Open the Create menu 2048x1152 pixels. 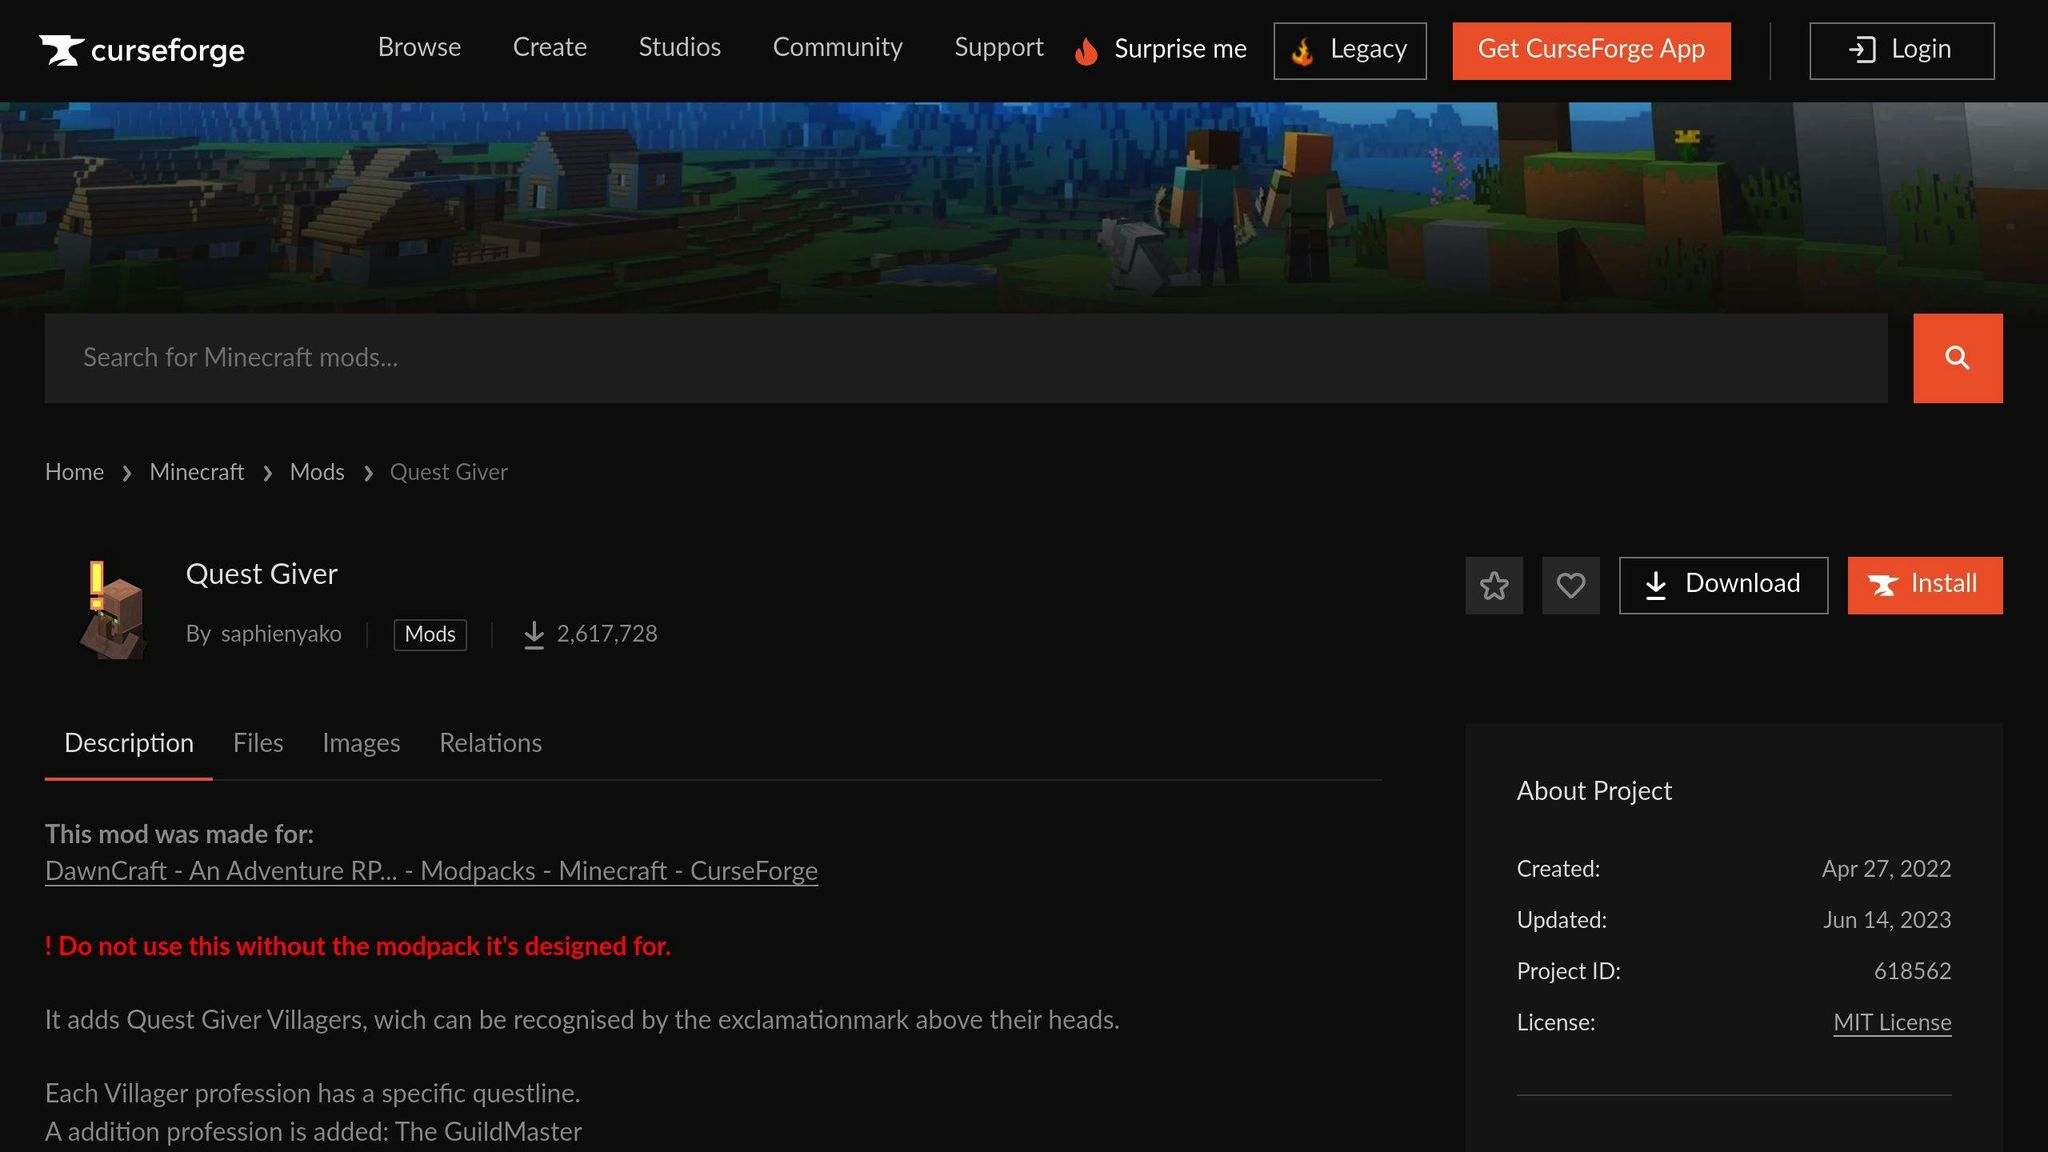tap(550, 48)
